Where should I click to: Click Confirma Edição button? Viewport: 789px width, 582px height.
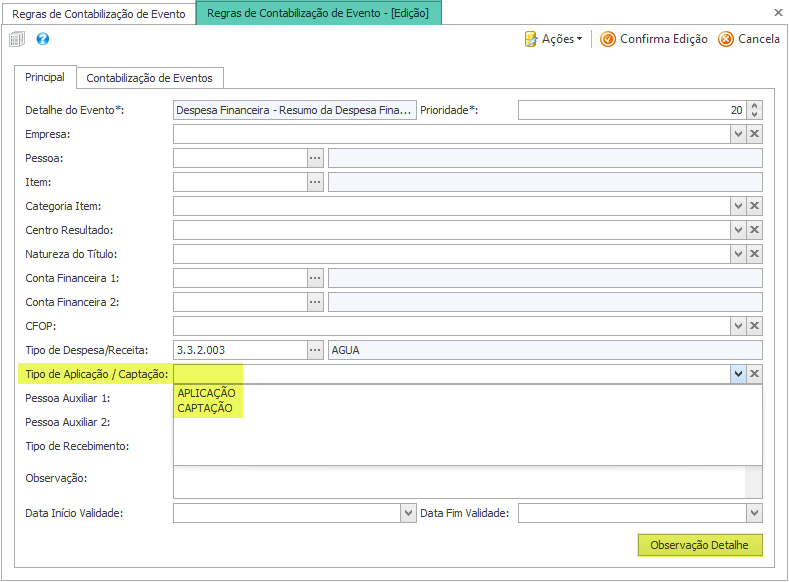point(654,39)
